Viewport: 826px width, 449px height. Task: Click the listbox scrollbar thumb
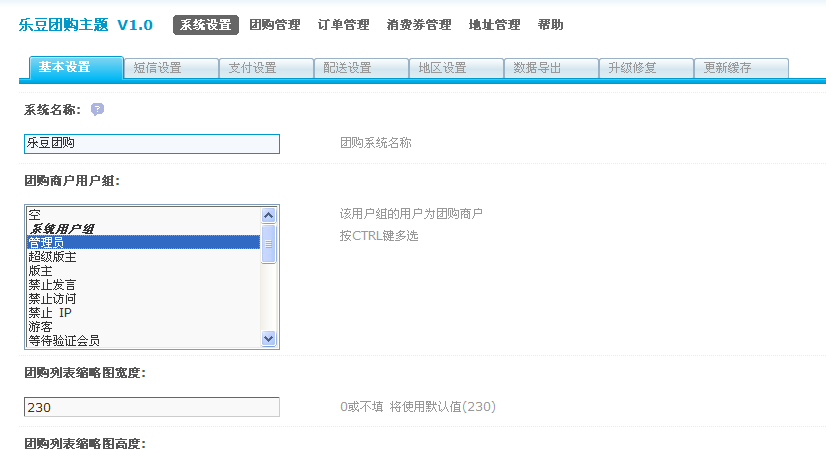(269, 243)
